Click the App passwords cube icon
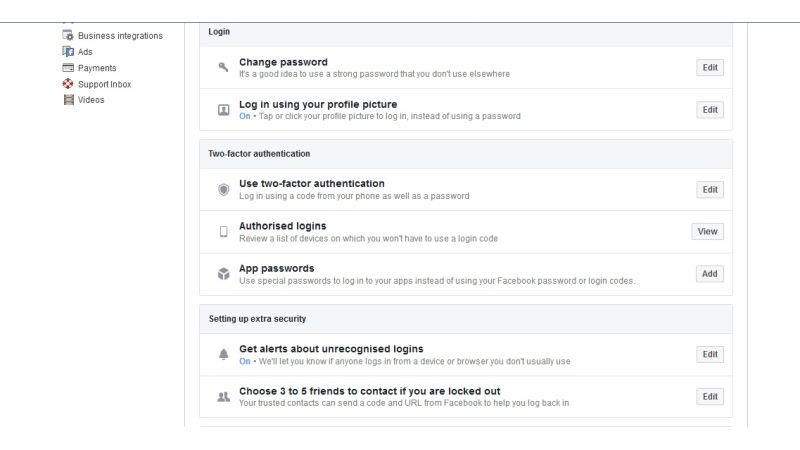 tap(223, 274)
